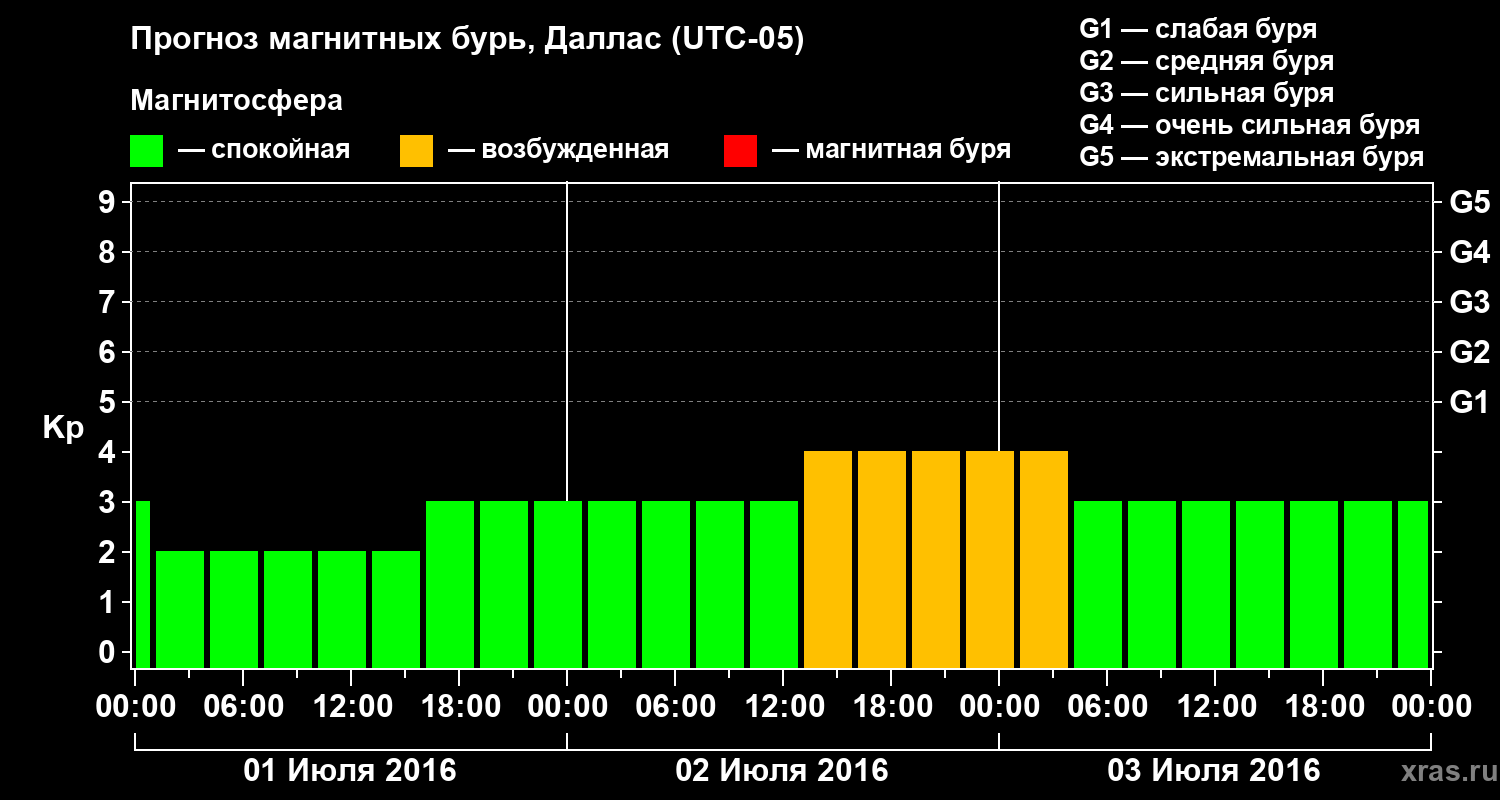Click the '01 Июля 2016' date label

[x=350, y=771]
